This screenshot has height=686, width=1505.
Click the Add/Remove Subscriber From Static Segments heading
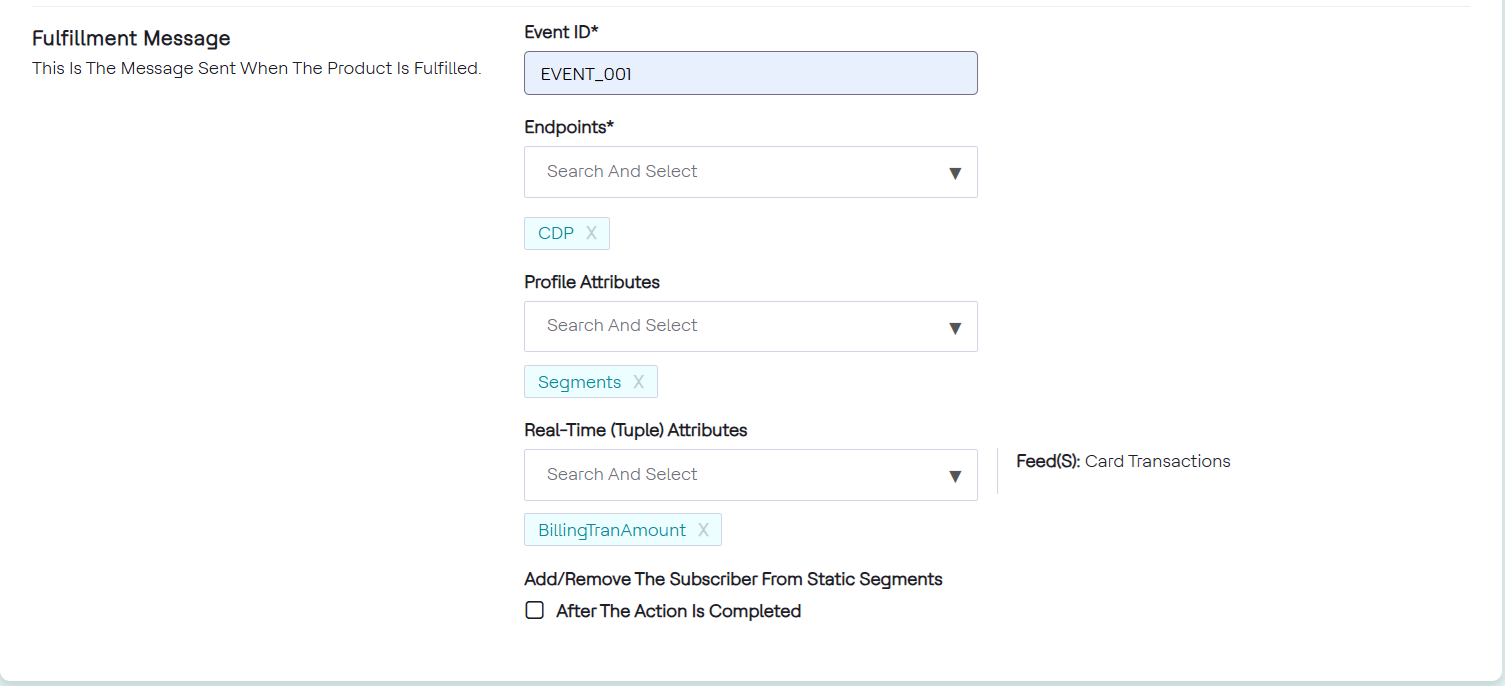point(733,579)
